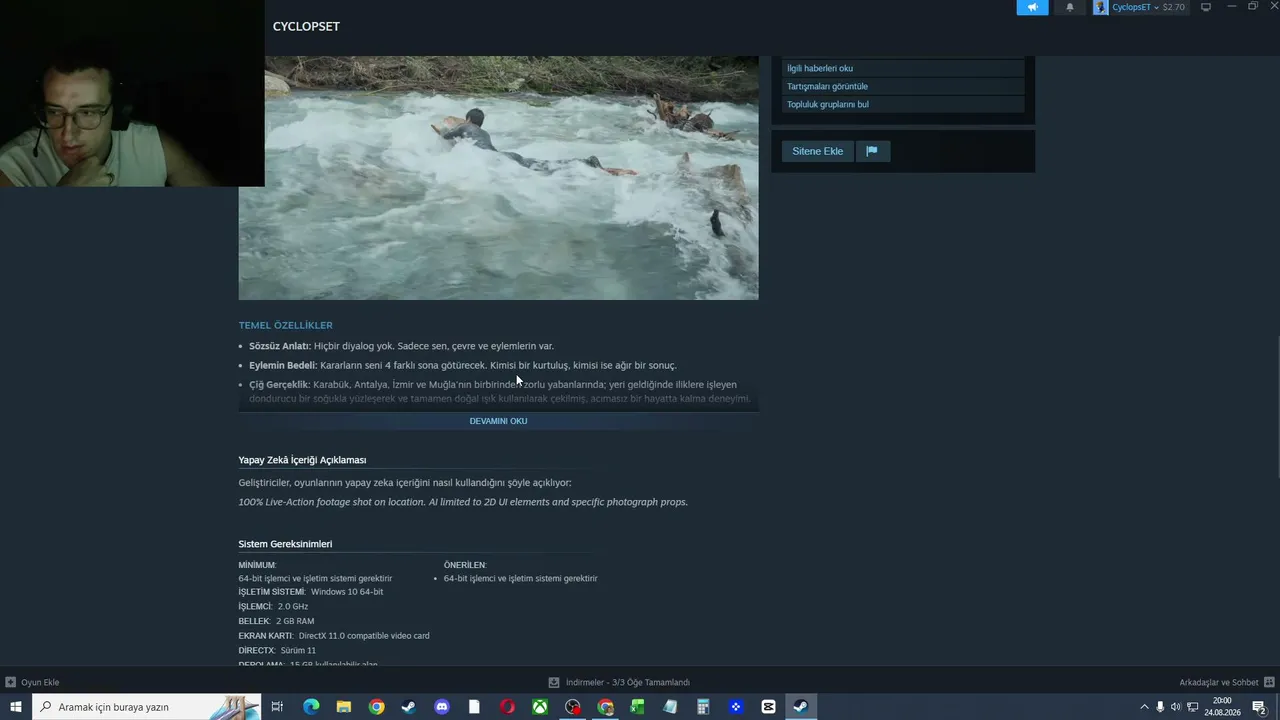Open the Steam notifications bell
The width and height of the screenshot is (1280, 720).
click(1069, 7)
